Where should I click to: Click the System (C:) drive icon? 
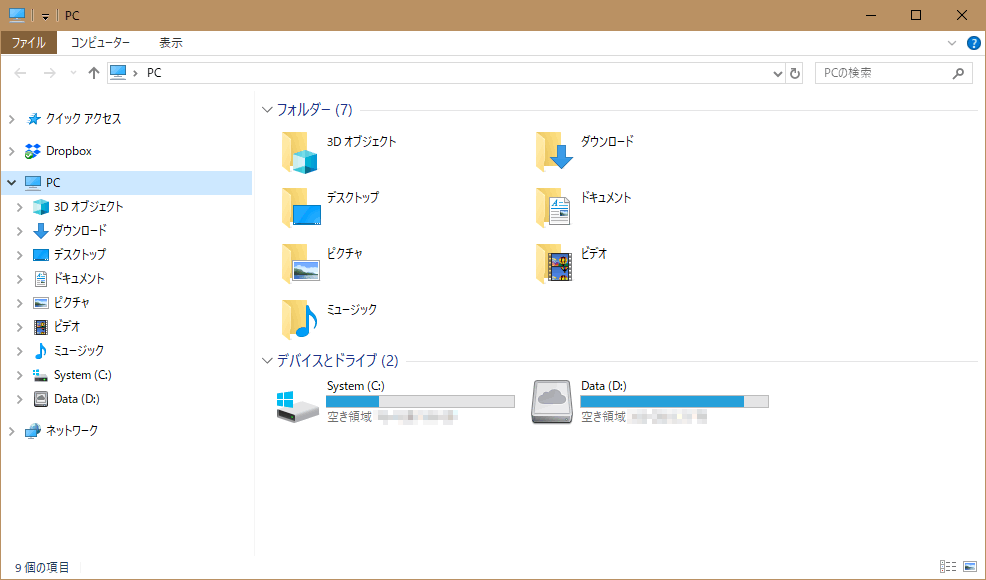(x=297, y=404)
